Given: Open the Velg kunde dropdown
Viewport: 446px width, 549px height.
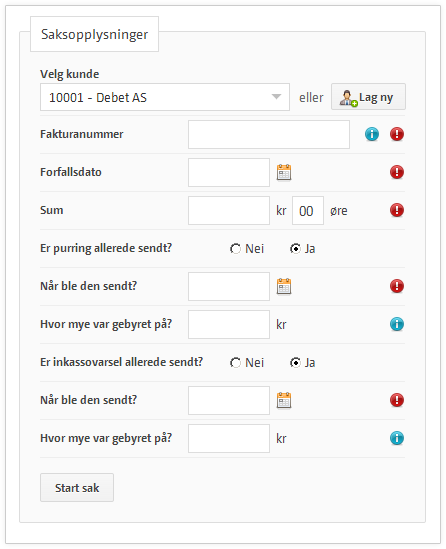Looking at the screenshot, I should (165, 97).
